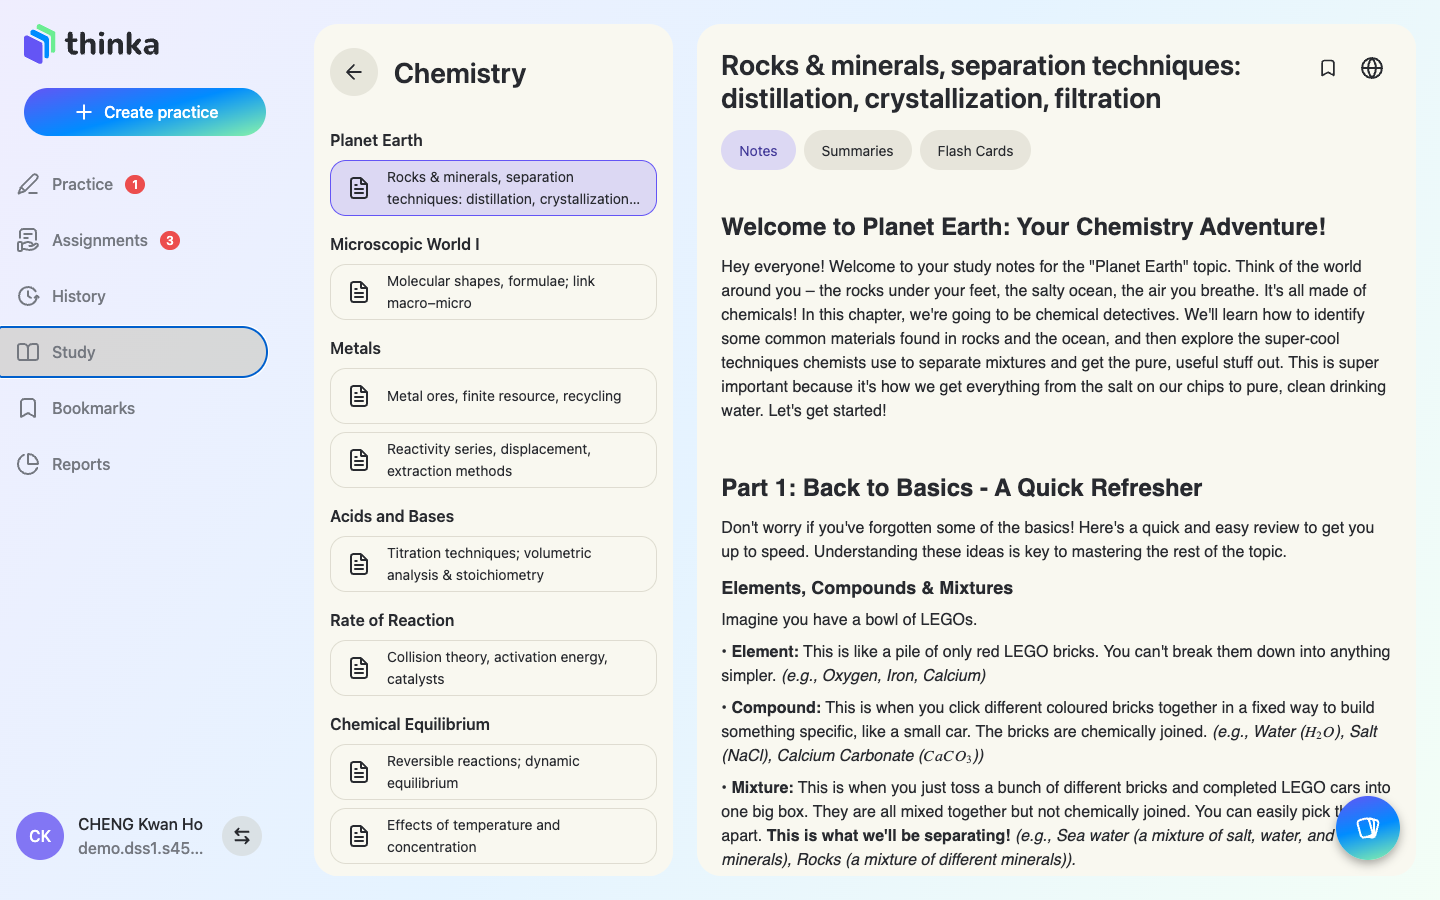
Task: Click document icon beside Collision theory
Action: click(x=359, y=668)
